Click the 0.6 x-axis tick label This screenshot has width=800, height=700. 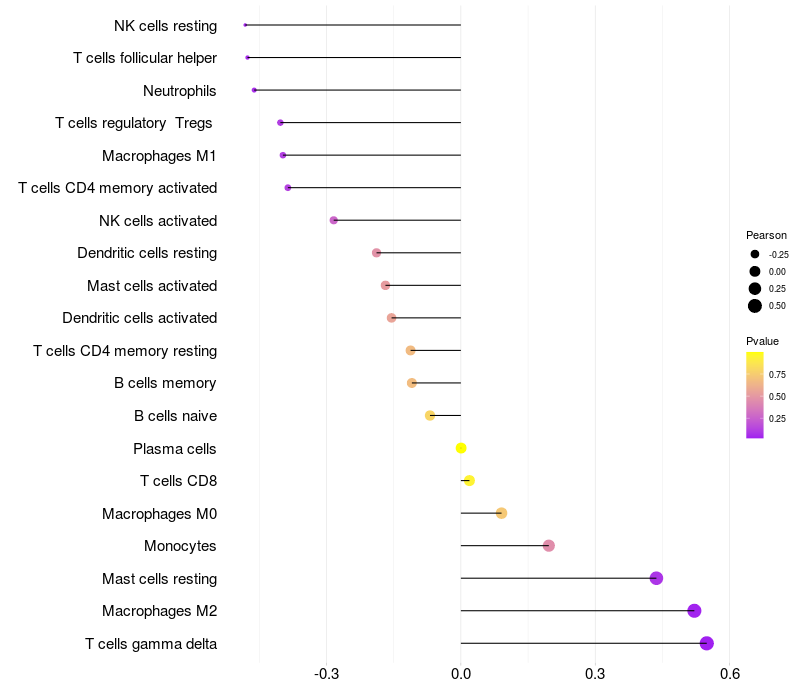(730, 674)
